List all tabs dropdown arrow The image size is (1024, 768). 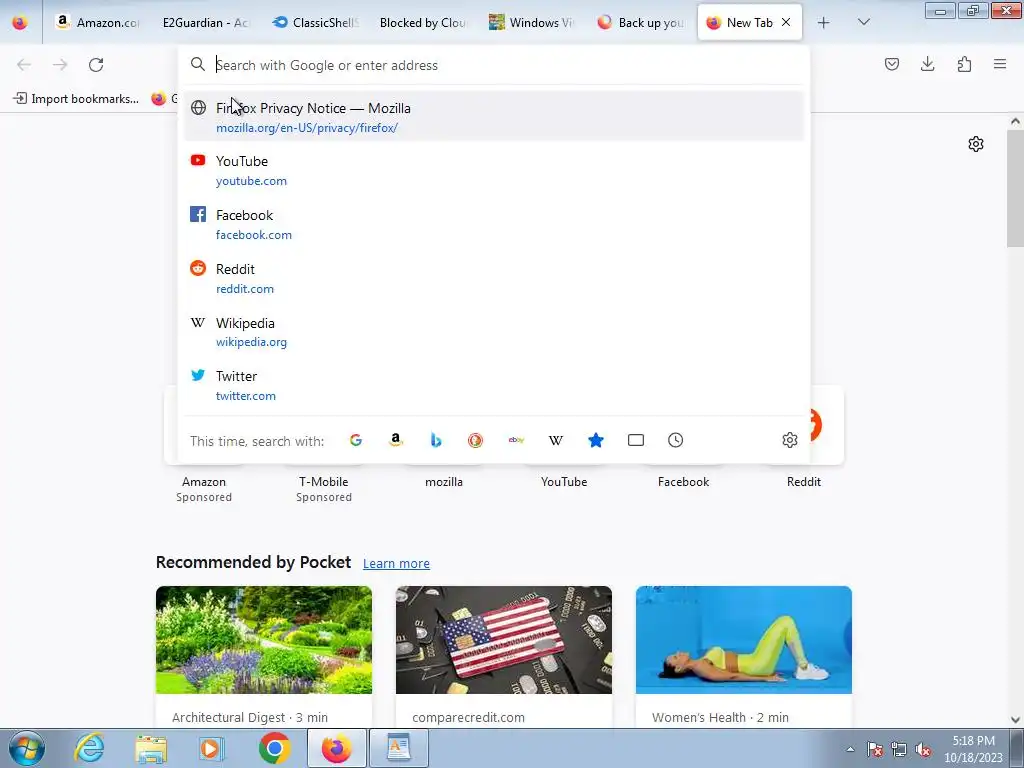863,22
